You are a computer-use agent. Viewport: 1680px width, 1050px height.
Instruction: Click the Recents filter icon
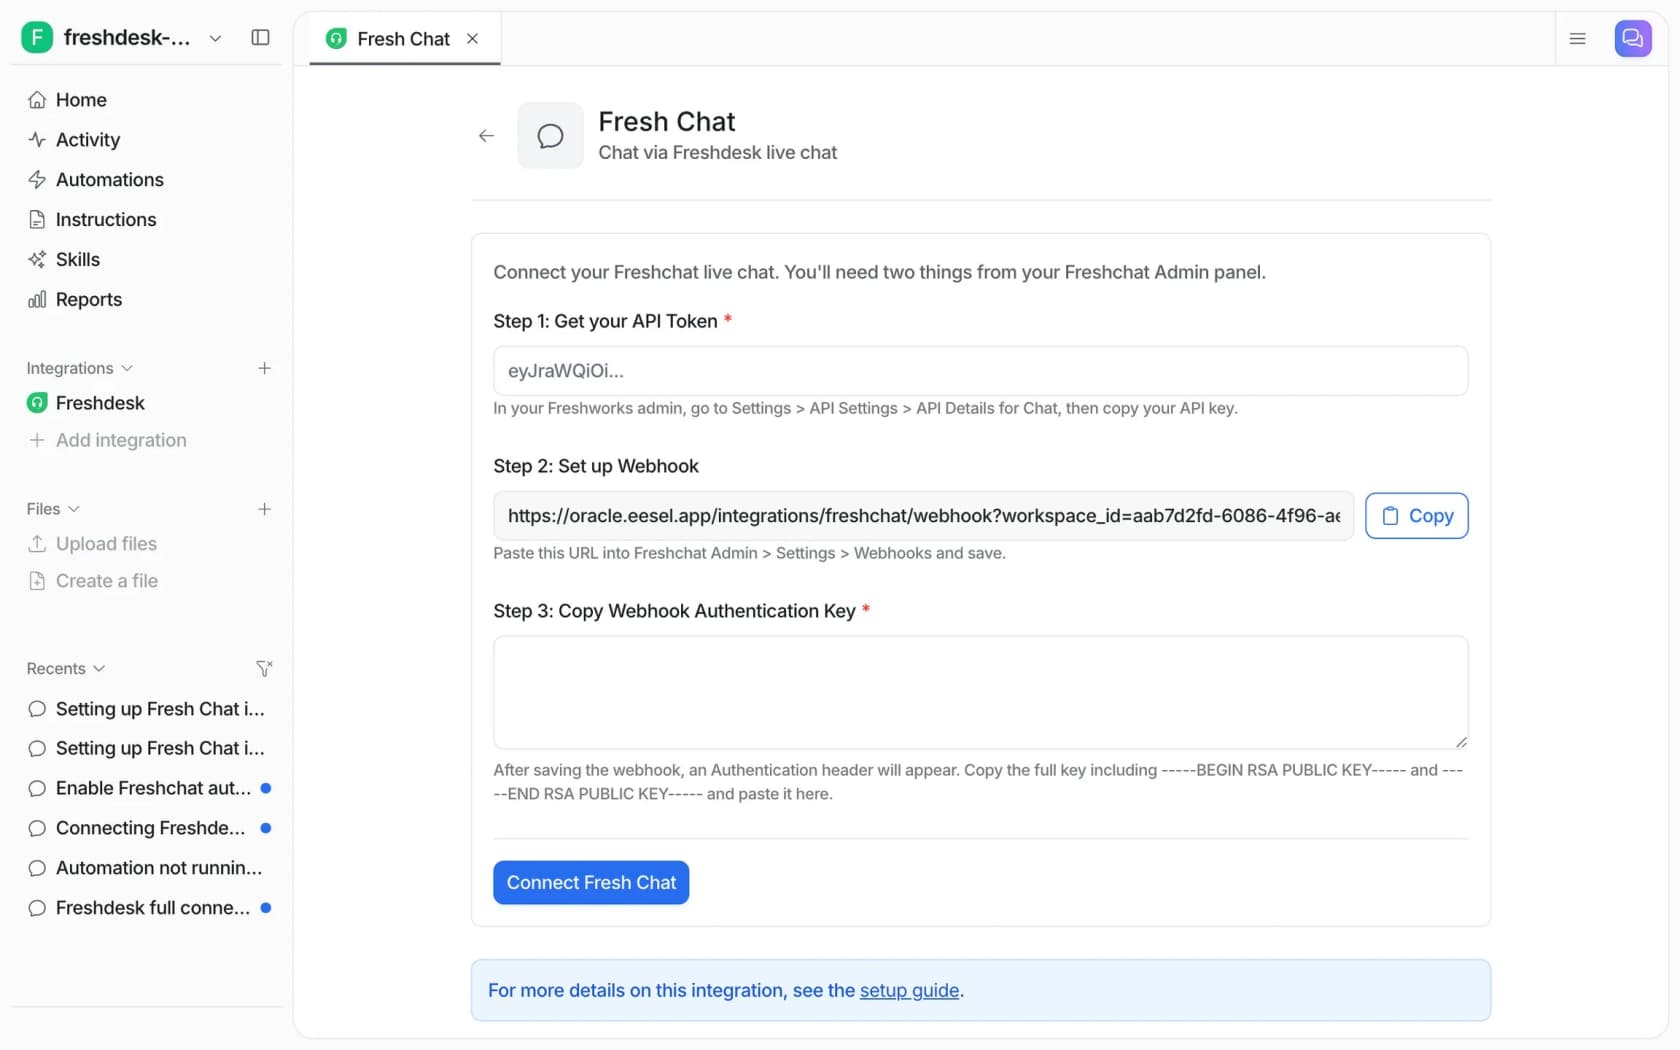tap(264, 668)
